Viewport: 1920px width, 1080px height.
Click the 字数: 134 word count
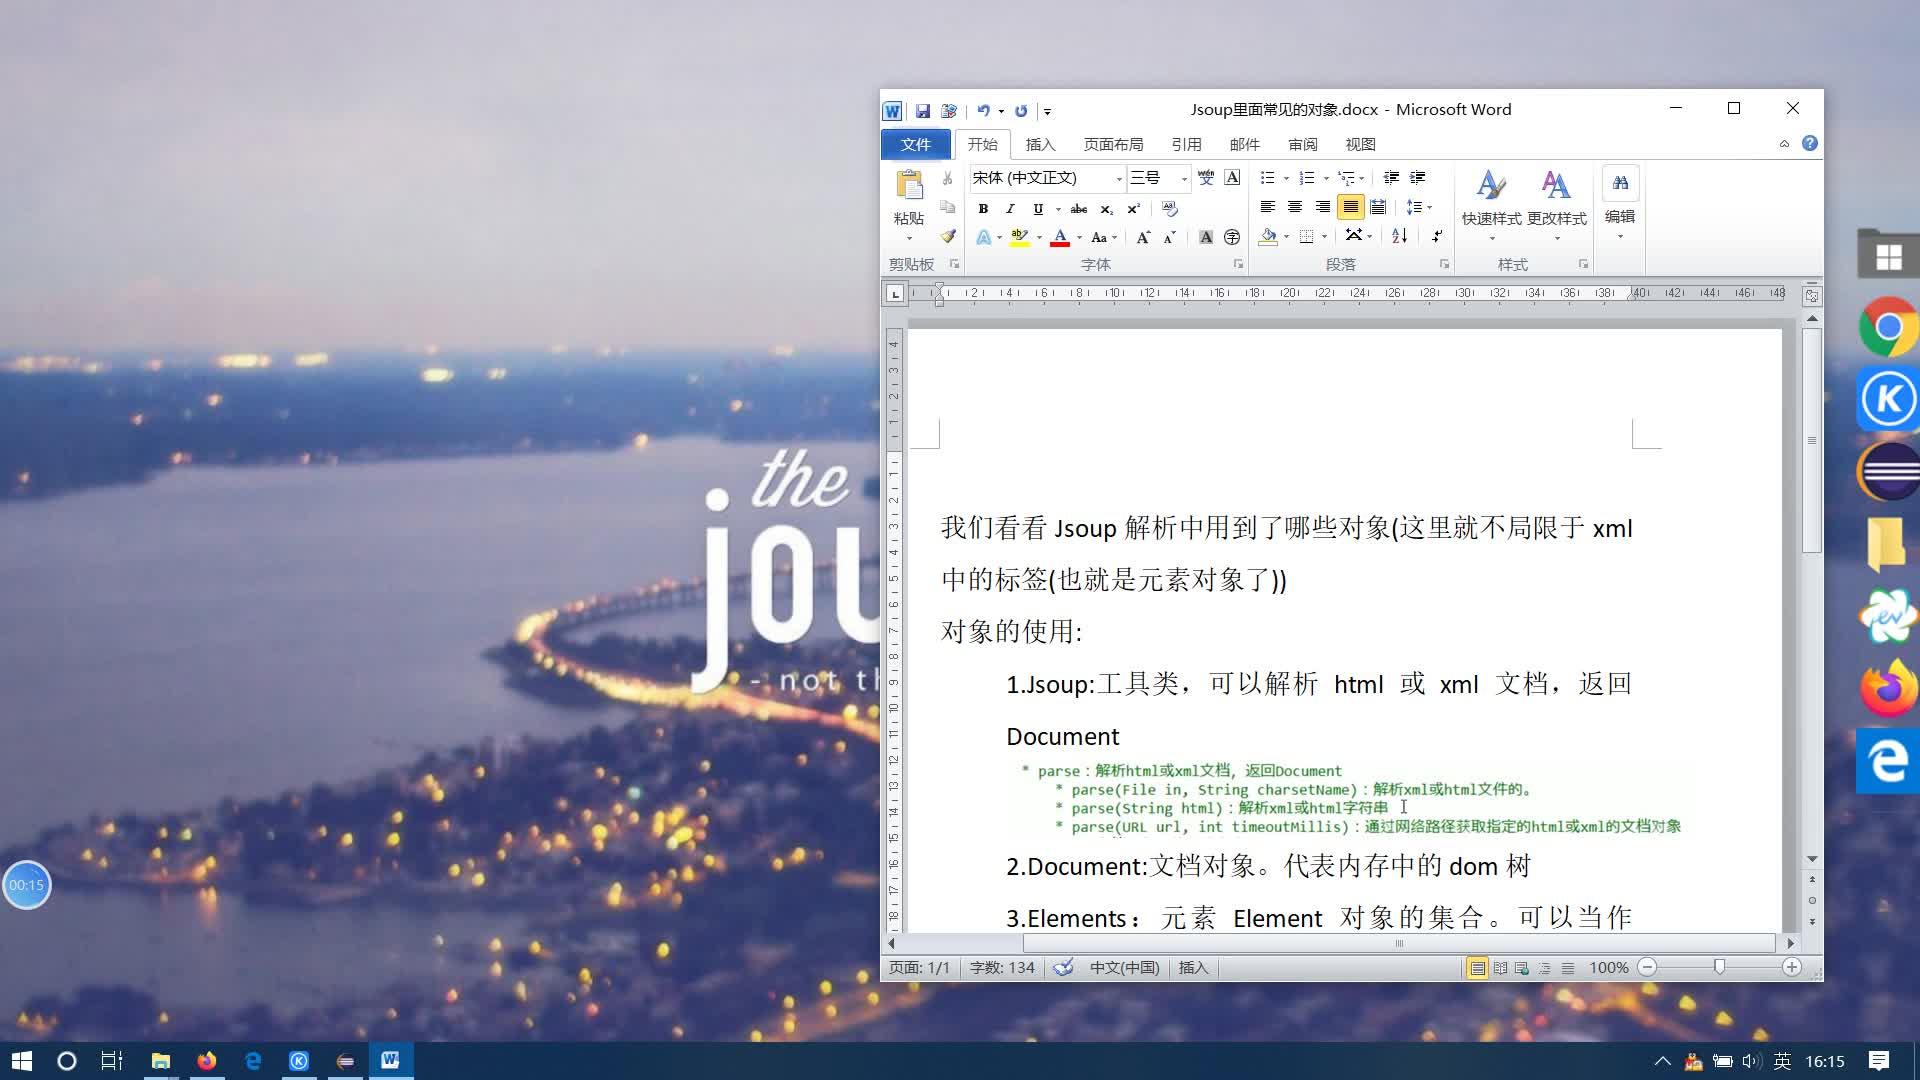point(1002,967)
